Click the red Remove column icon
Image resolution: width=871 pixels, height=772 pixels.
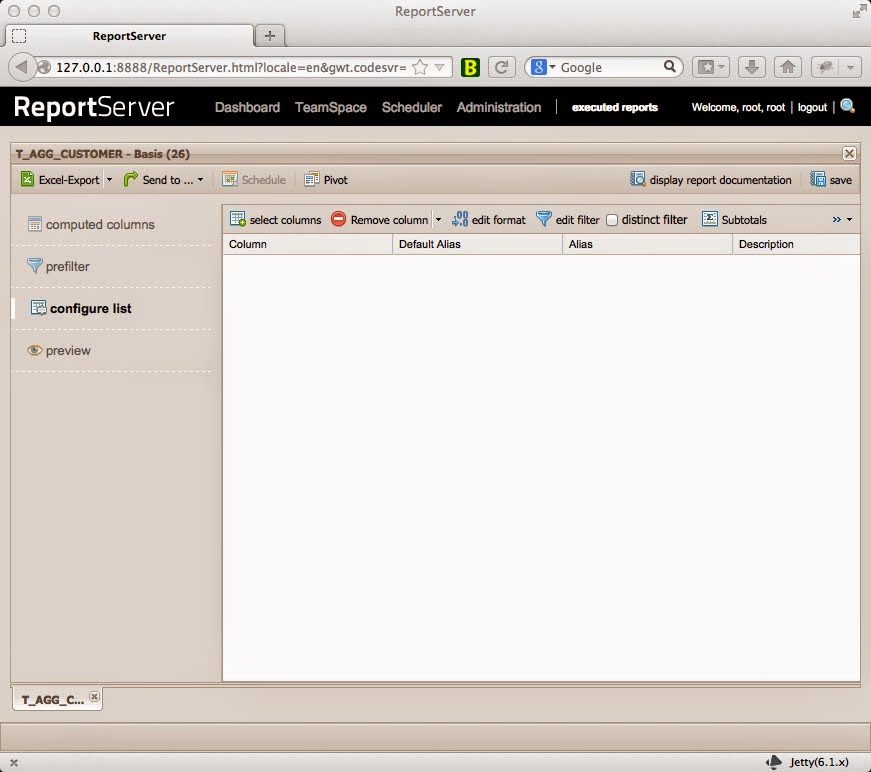pos(338,219)
